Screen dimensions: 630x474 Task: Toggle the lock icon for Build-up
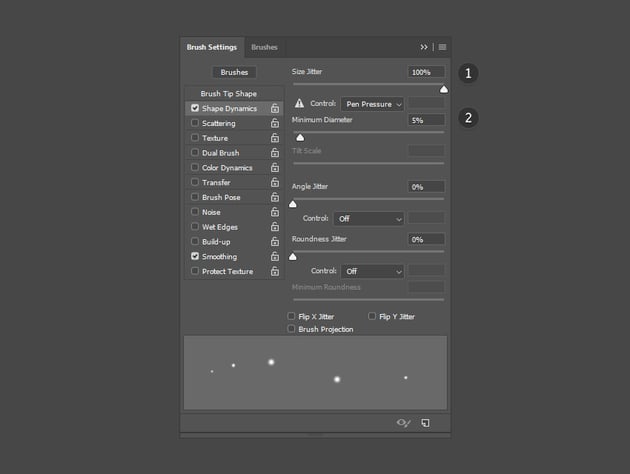pyautogui.click(x=275, y=241)
